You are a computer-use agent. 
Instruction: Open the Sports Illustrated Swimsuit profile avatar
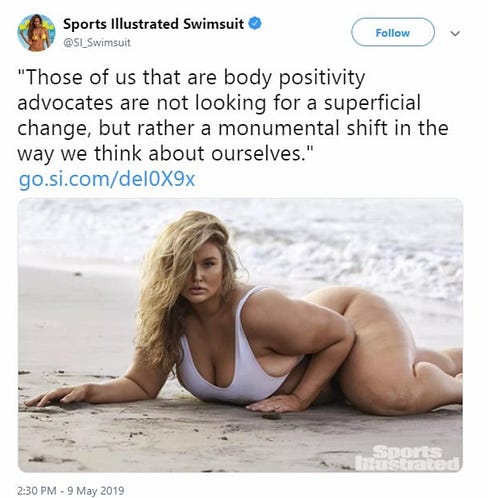[36, 33]
